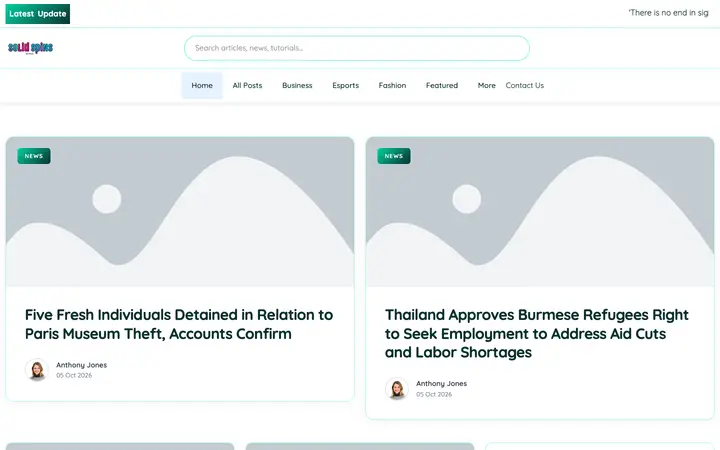Screen dimensions: 720x450
Task: Click the Latest Update label
Action: click(x=38, y=14)
